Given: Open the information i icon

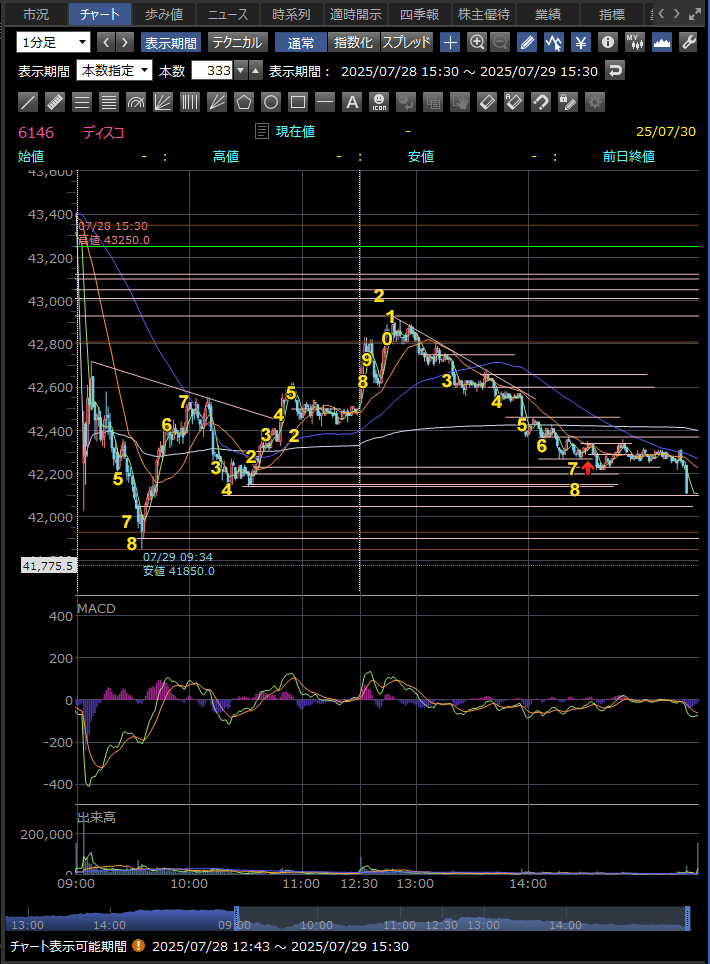Looking at the screenshot, I should pos(608,42).
